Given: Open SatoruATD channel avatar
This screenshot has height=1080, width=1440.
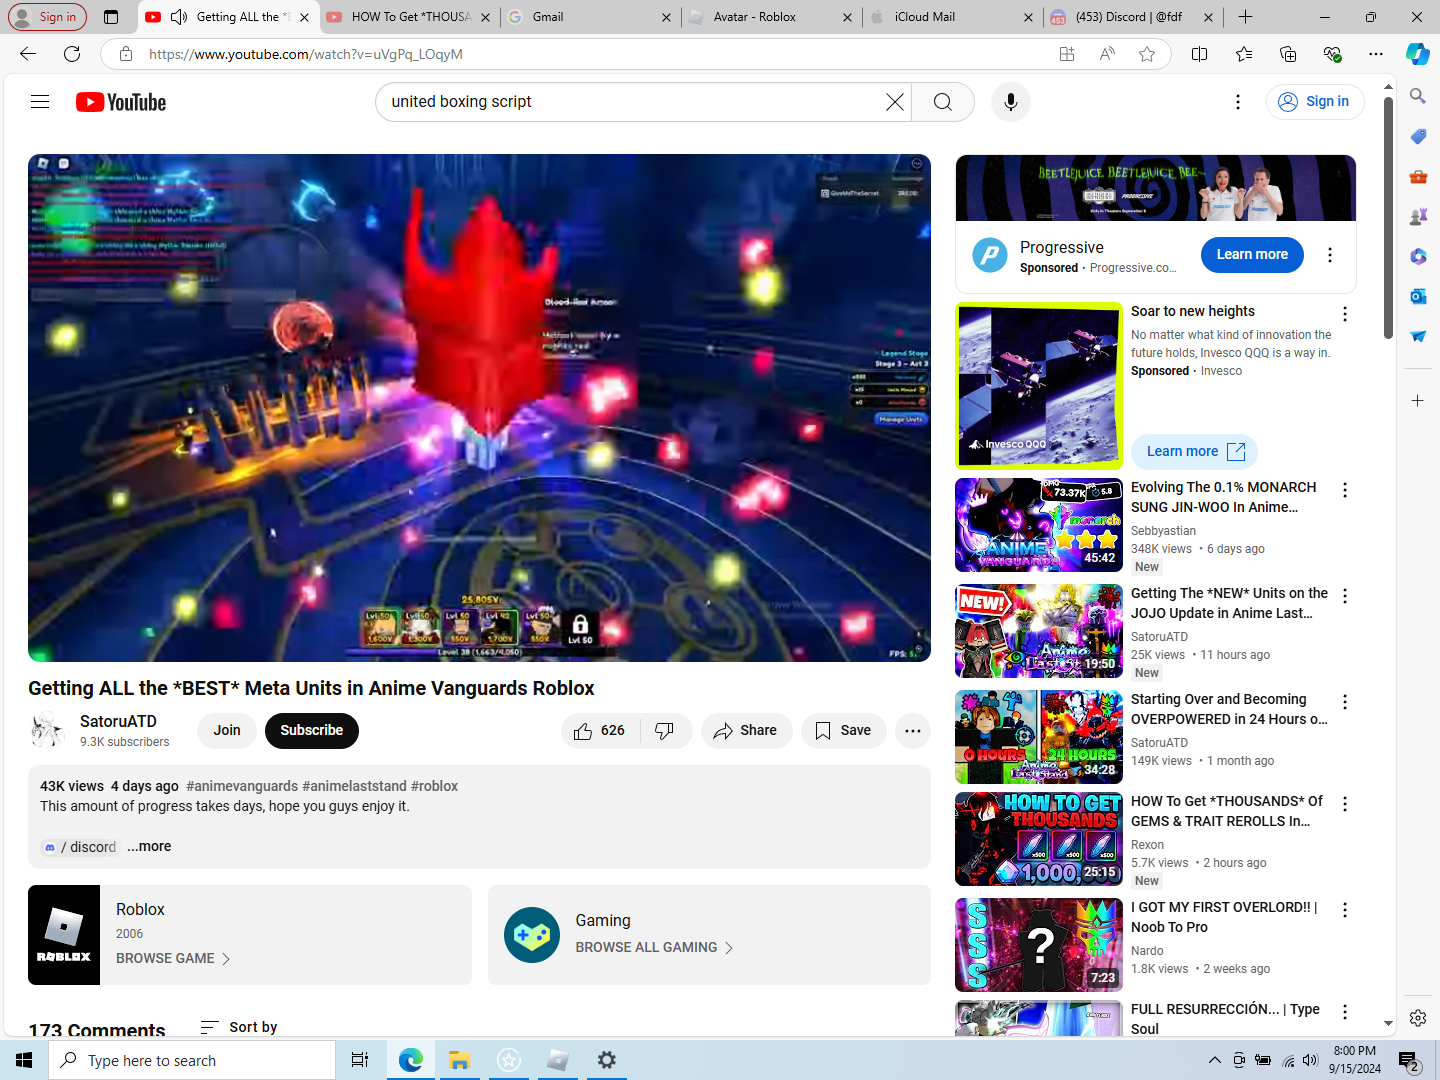Looking at the screenshot, I should (48, 730).
